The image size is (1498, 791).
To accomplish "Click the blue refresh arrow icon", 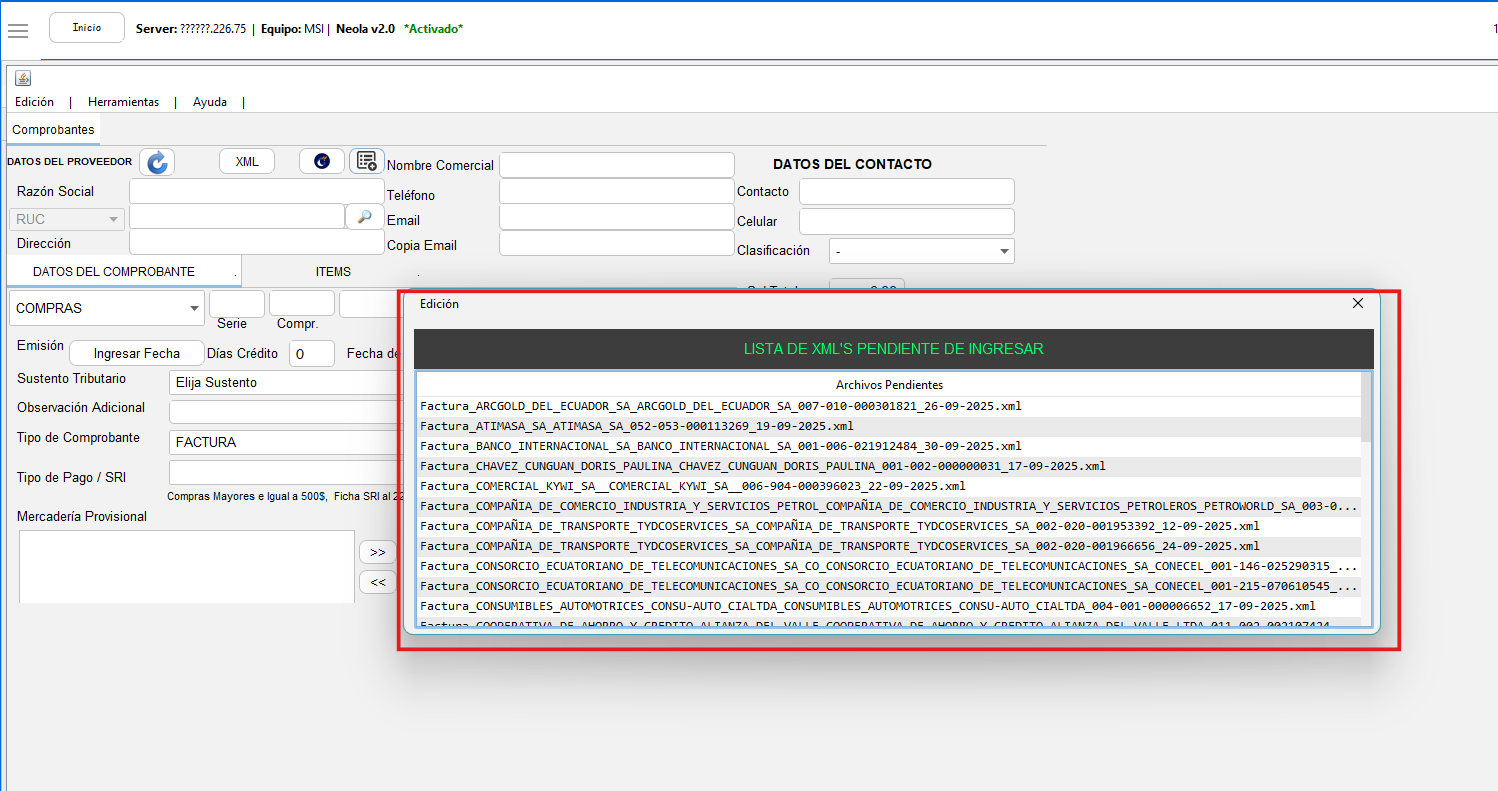I will pyautogui.click(x=157, y=162).
